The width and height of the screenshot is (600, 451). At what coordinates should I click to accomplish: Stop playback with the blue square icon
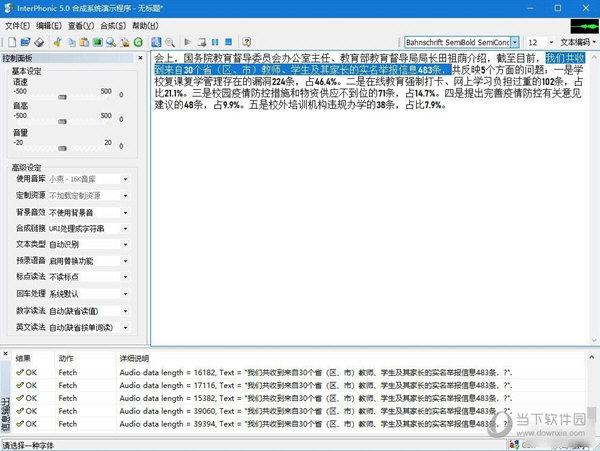coord(228,42)
